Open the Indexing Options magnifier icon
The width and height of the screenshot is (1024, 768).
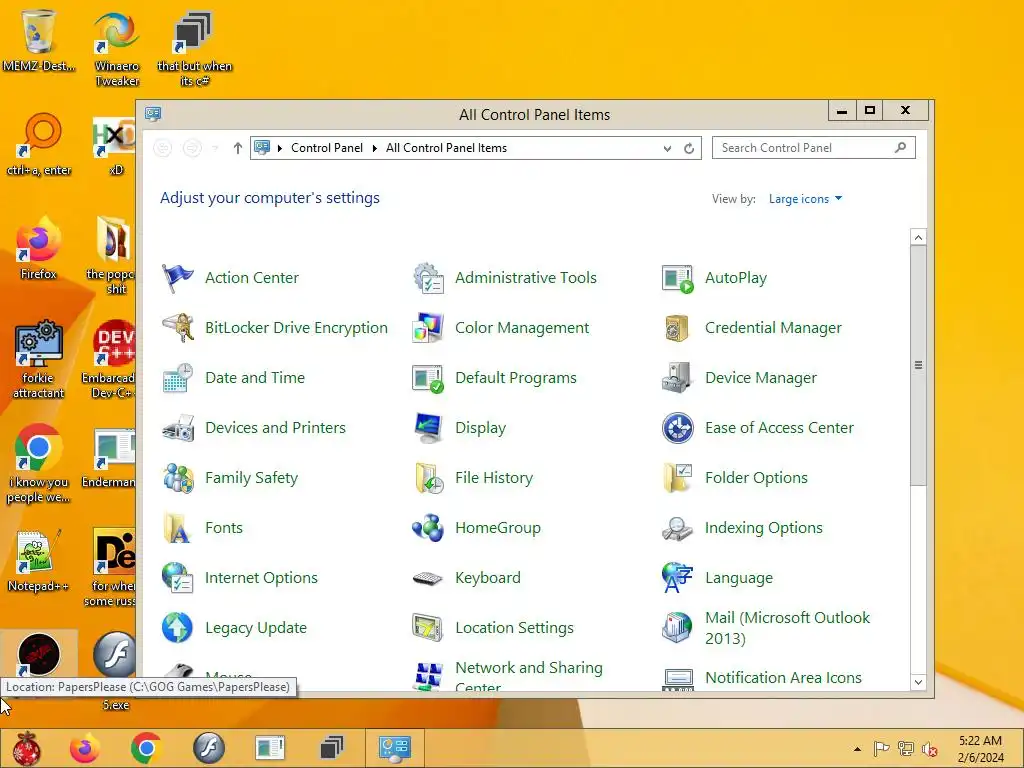[x=677, y=528]
